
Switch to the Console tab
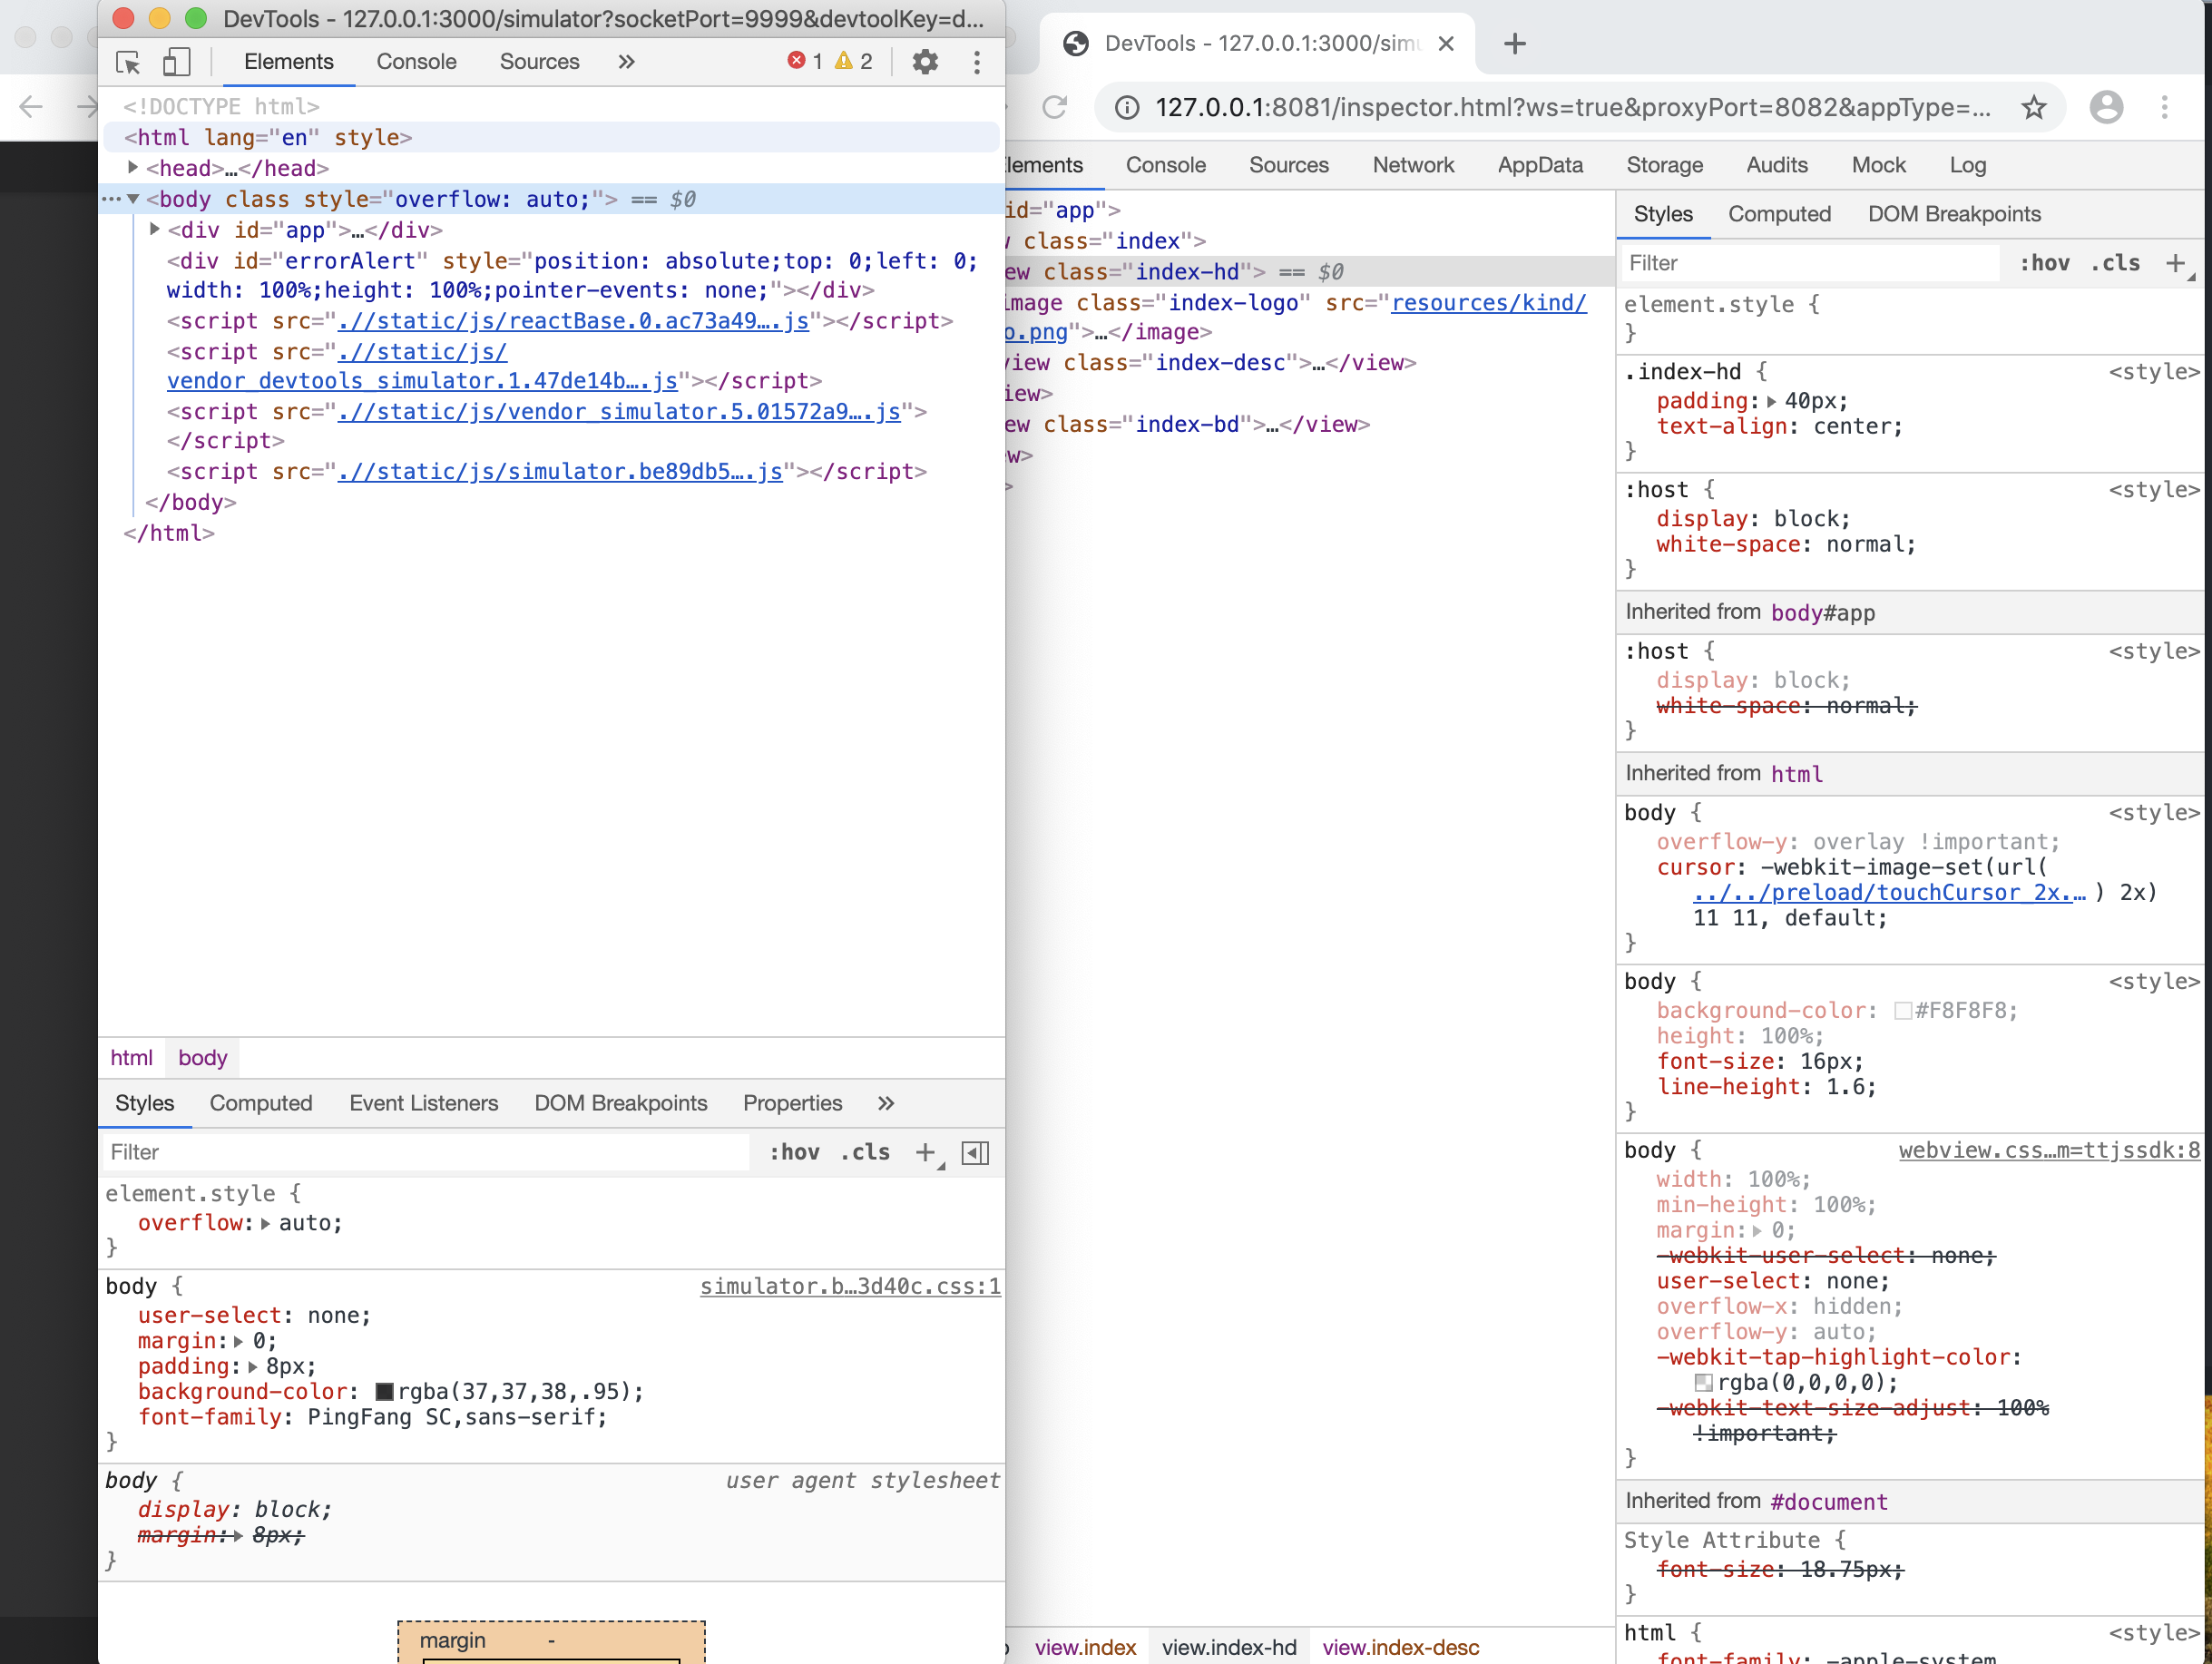click(x=416, y=62)
